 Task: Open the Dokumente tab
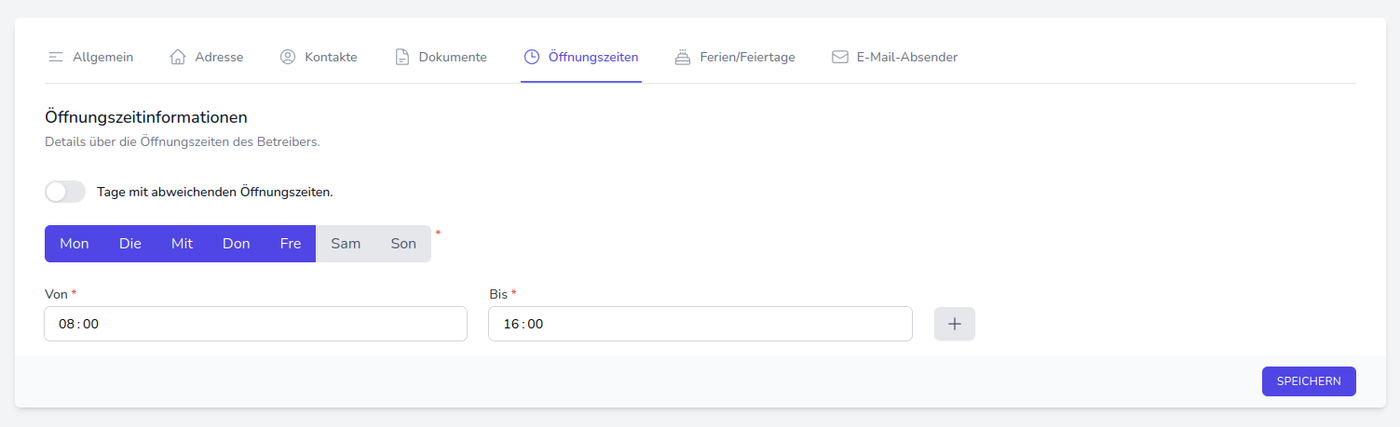pos(452,57)
